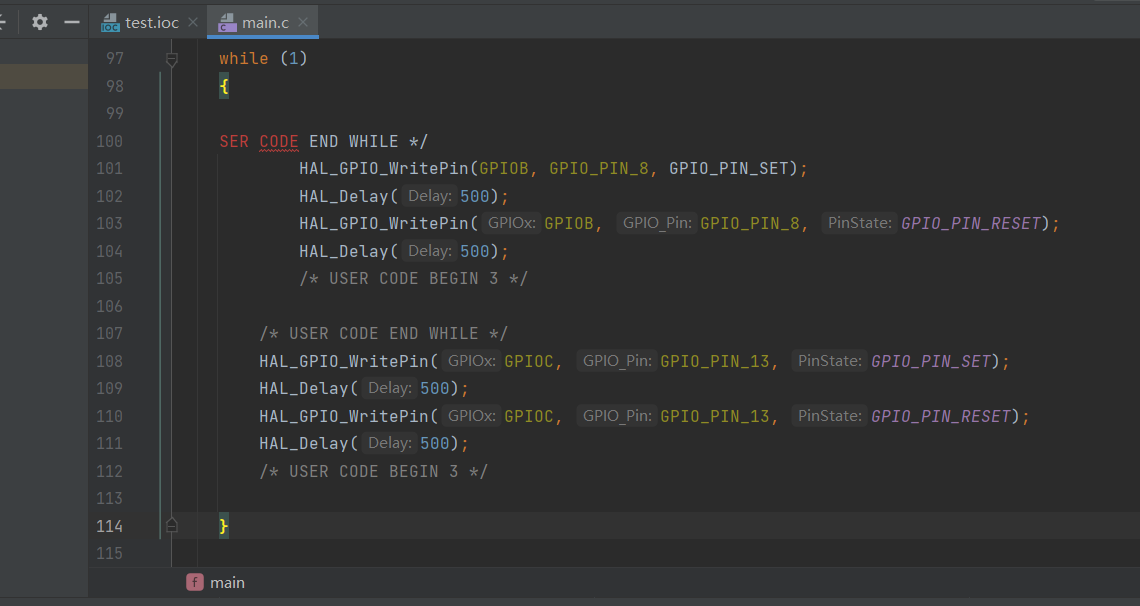
Task: Click 'SER' text on line 100
Action: (234, 142)
